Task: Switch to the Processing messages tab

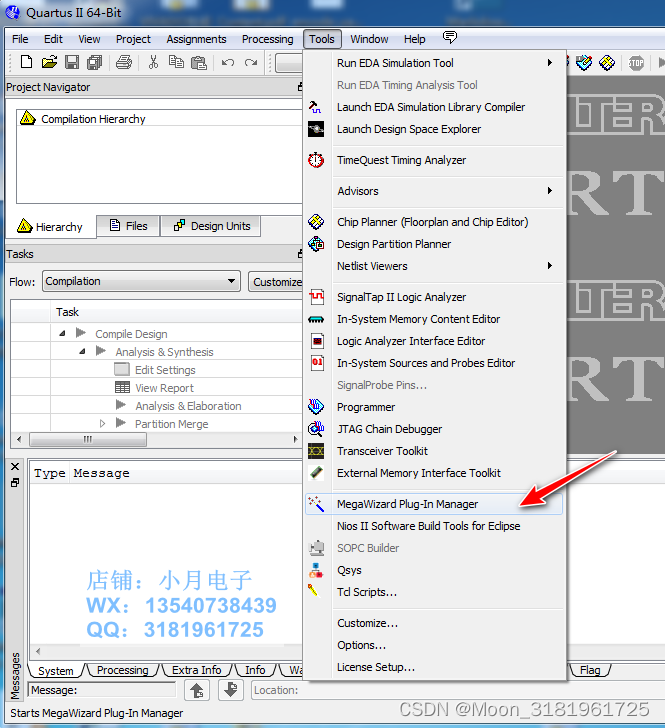Action: pos(123,670)
